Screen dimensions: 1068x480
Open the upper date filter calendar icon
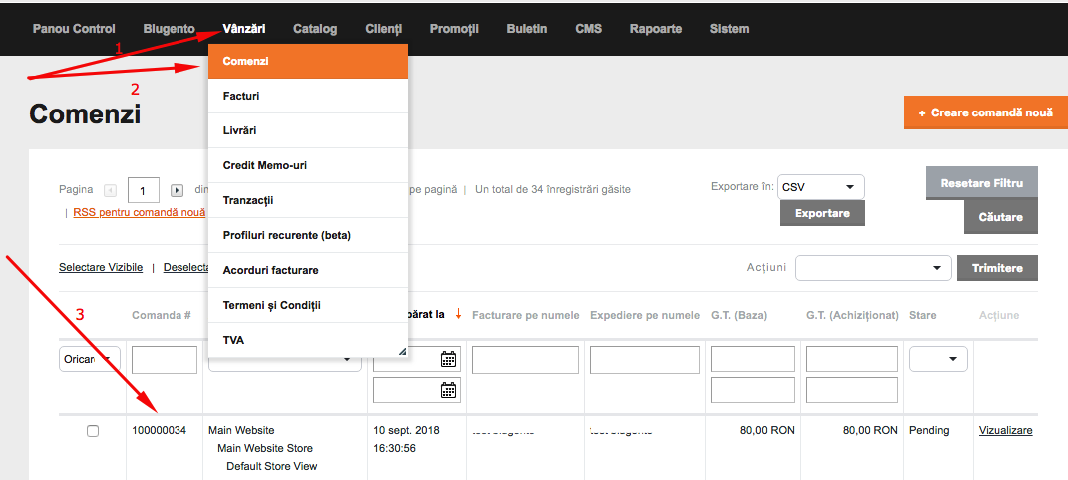(448, 359)
